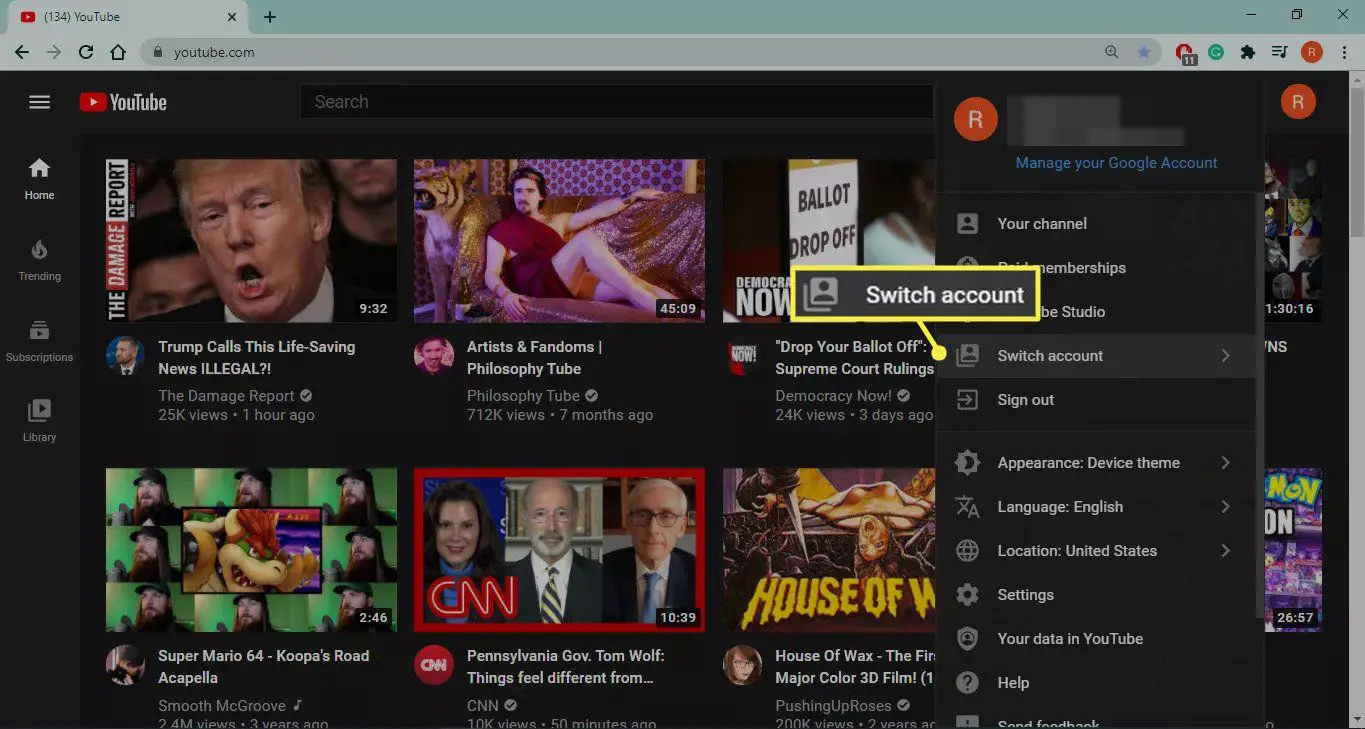Click the browser home button
The width and height of the screenshot is (1365, 729).
tap(118, 52)
